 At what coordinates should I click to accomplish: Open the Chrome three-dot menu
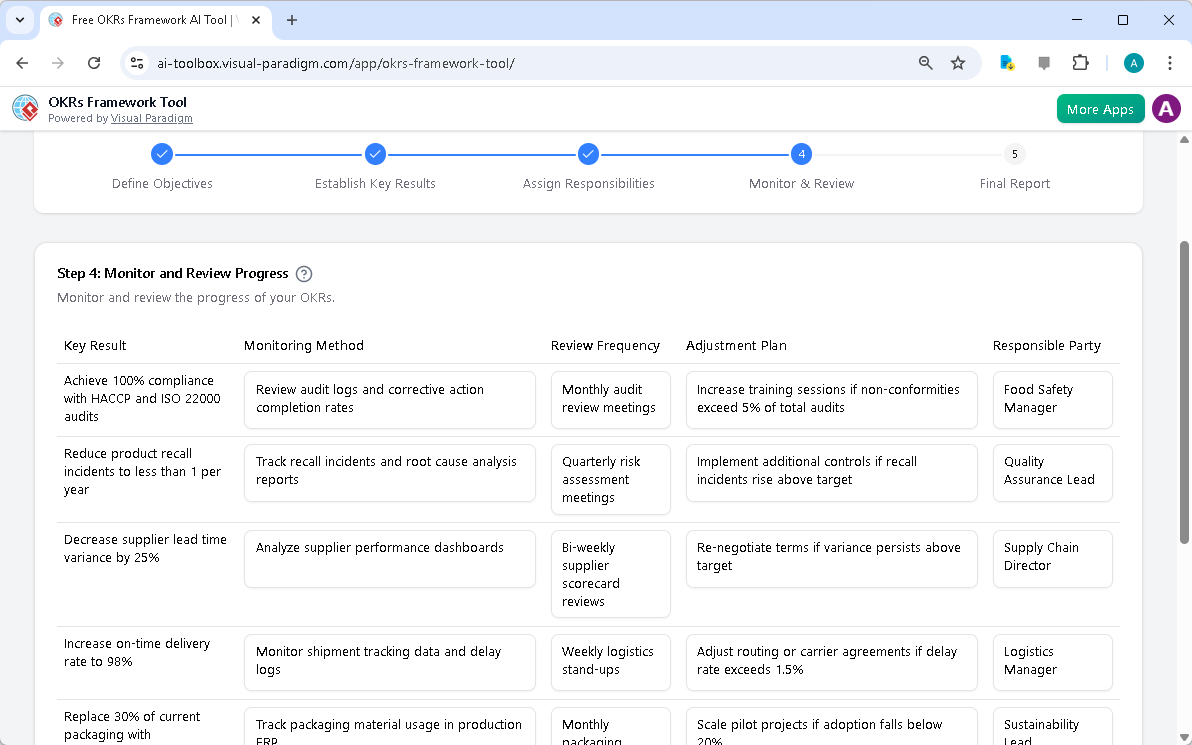(1170, 62)
